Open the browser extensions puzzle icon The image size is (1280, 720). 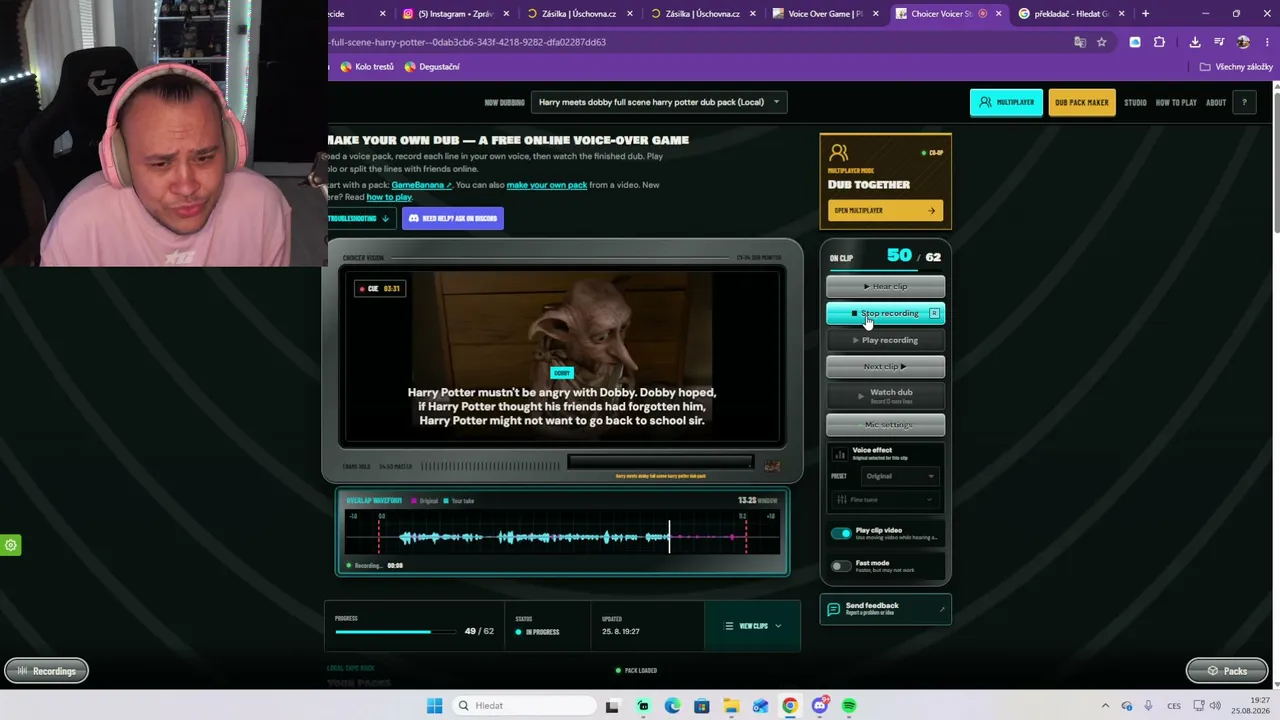pos(1159,42)
